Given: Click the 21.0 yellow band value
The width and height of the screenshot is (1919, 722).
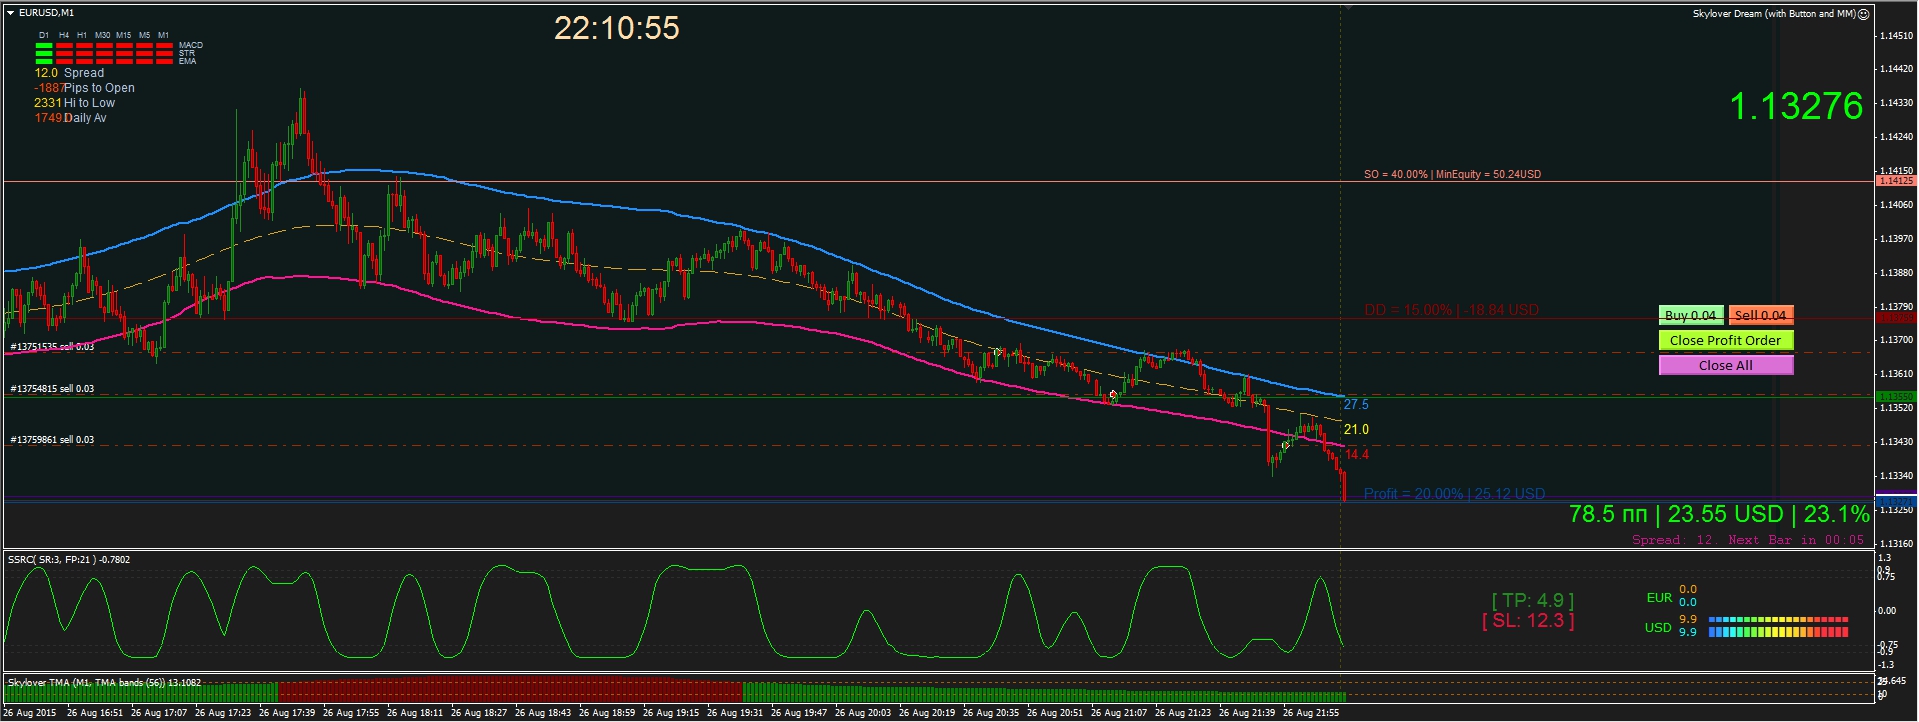Looking at the screenshot, I should pyautogui.click(x=1356, y=430).
